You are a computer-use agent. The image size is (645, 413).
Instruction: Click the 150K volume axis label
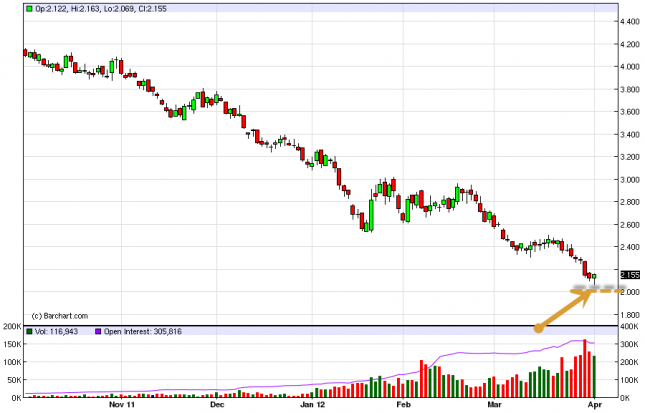coord(12,344)
